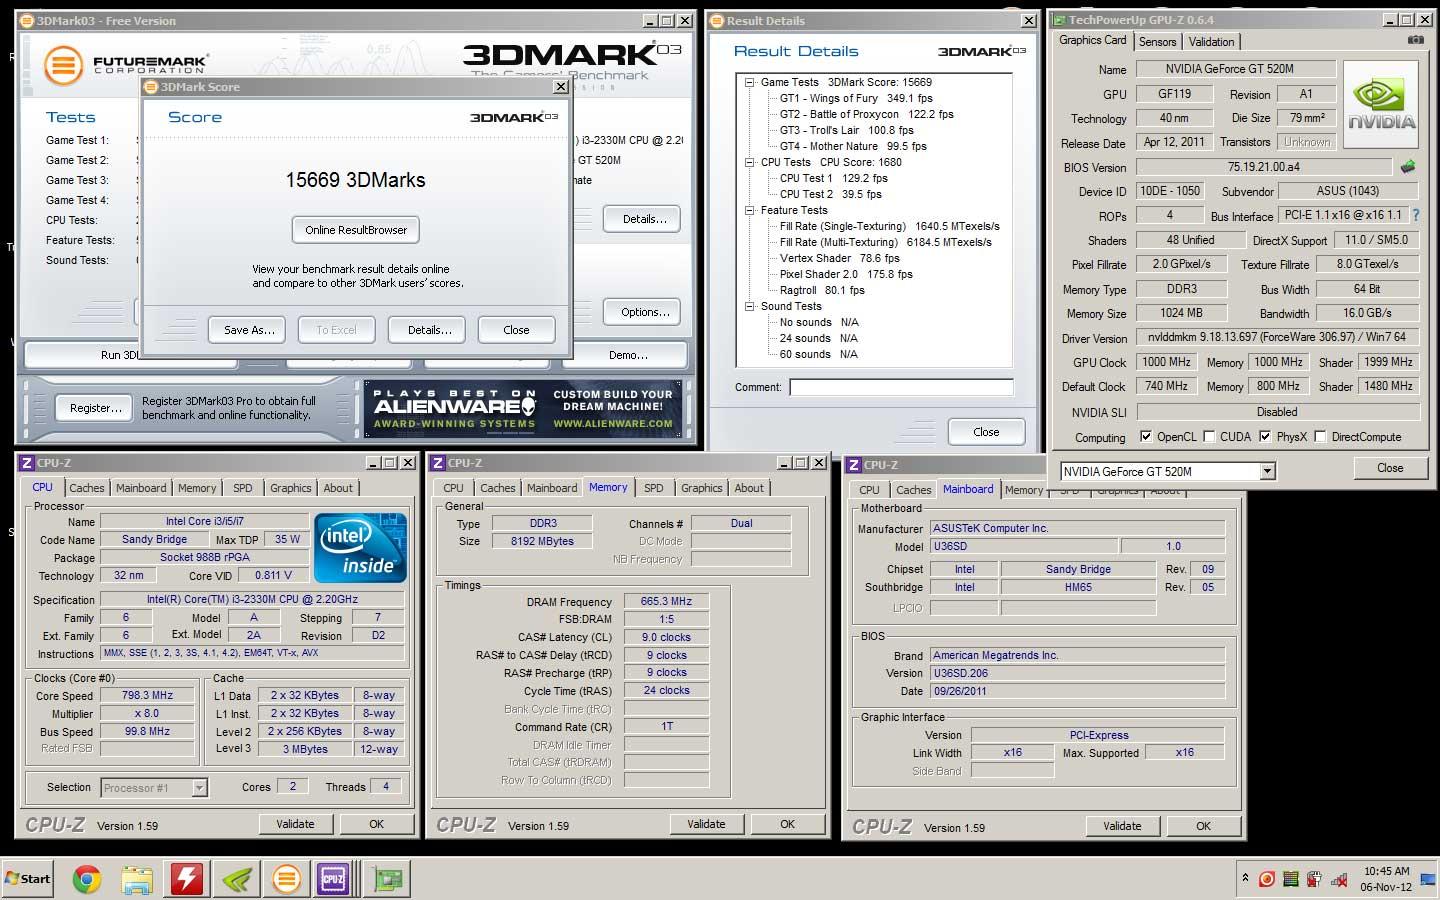
Task: Click the Bus Interface question mark icon
Action: [1415, 215]
